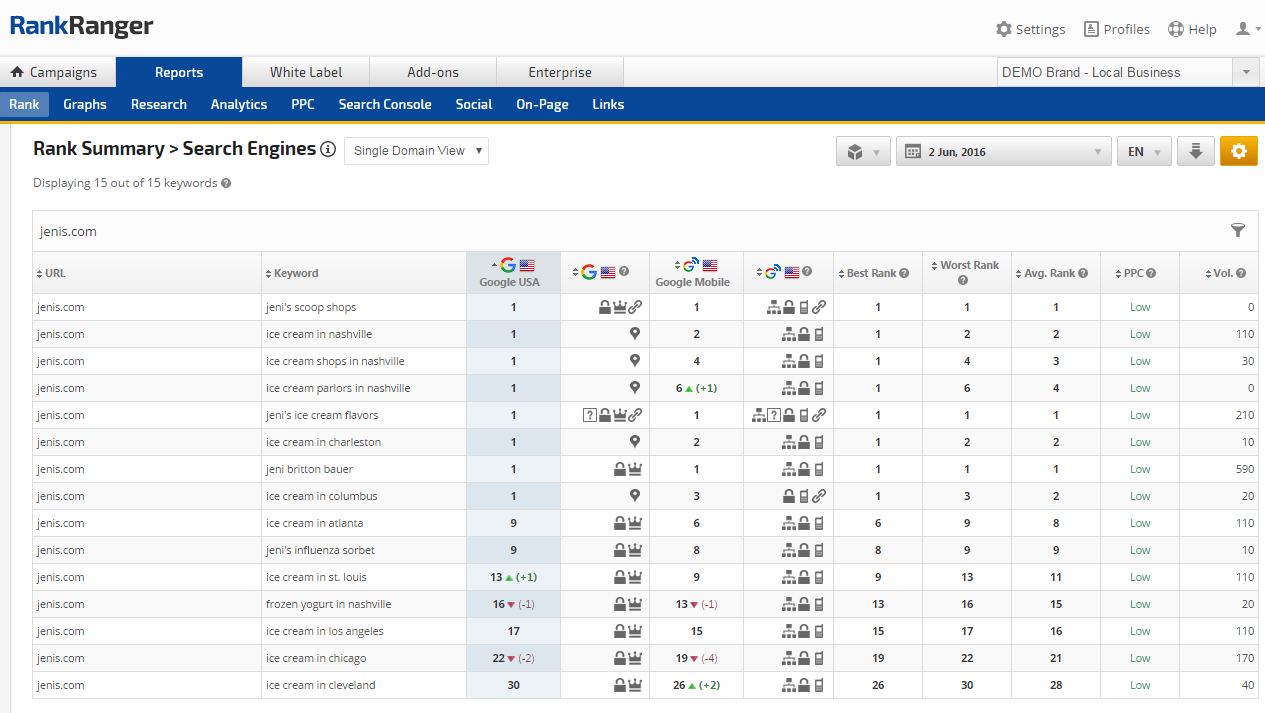
Task: Go to the Campaigns tab
Action: point(55,72)
